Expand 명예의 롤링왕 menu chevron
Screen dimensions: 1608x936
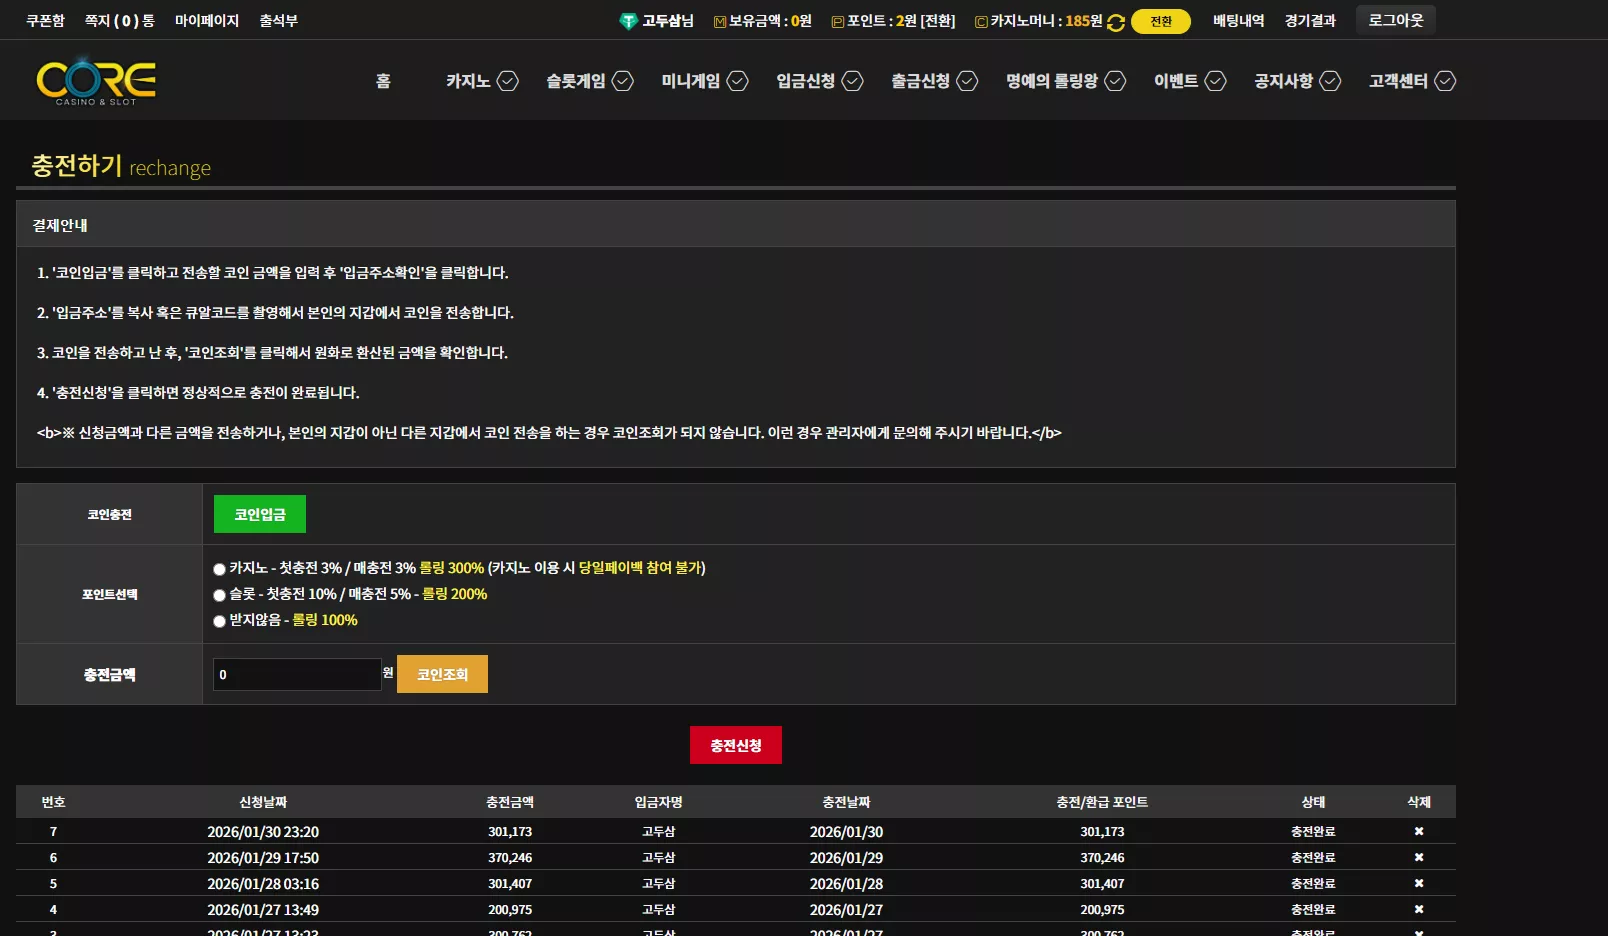(1115, 81)
